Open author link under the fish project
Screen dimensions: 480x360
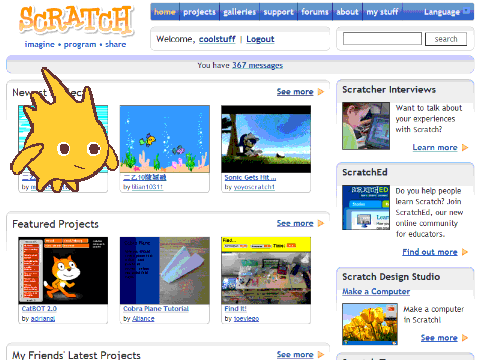pyautogui.click(x=147, y=187)
